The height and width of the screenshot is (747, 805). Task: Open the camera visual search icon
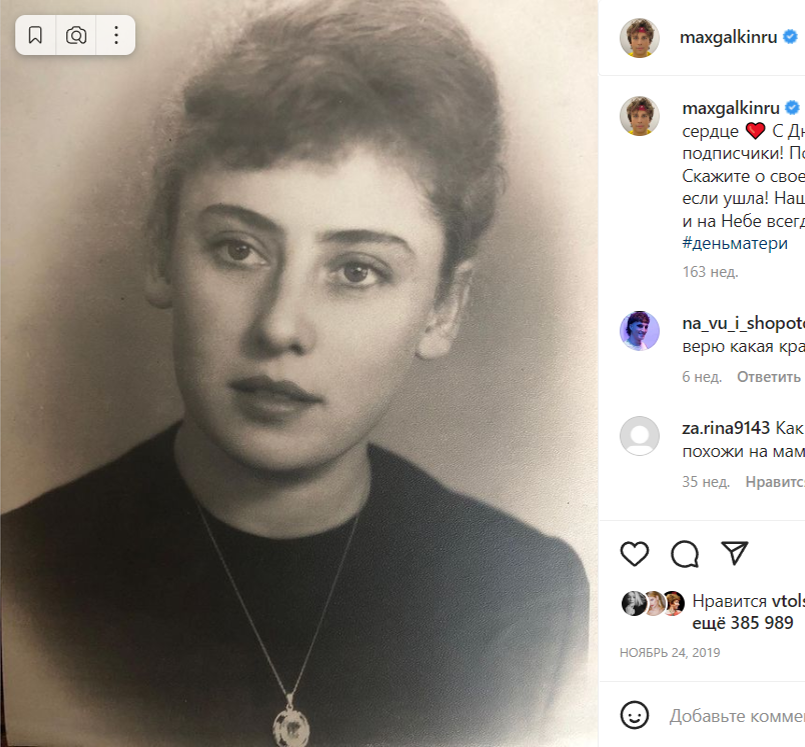pyautogui.click(x=75, y=35)
